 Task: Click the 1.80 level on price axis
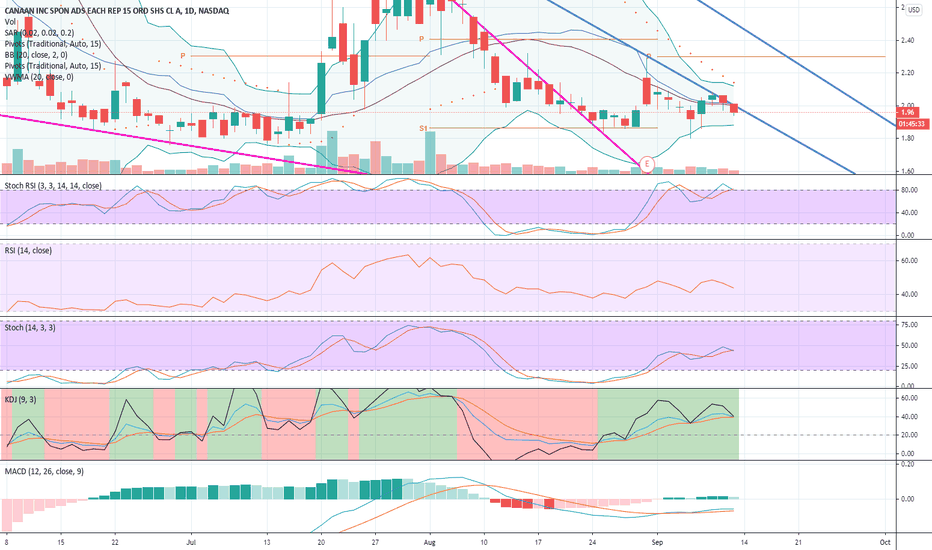(908, 139)
